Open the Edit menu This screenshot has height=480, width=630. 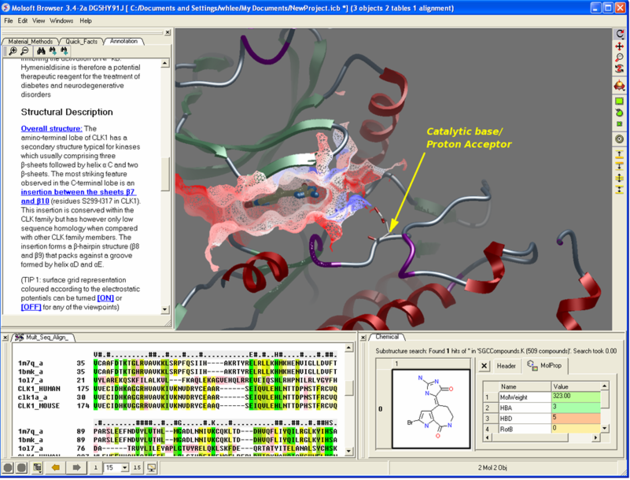pyautogui.click(x=22, y=20)
